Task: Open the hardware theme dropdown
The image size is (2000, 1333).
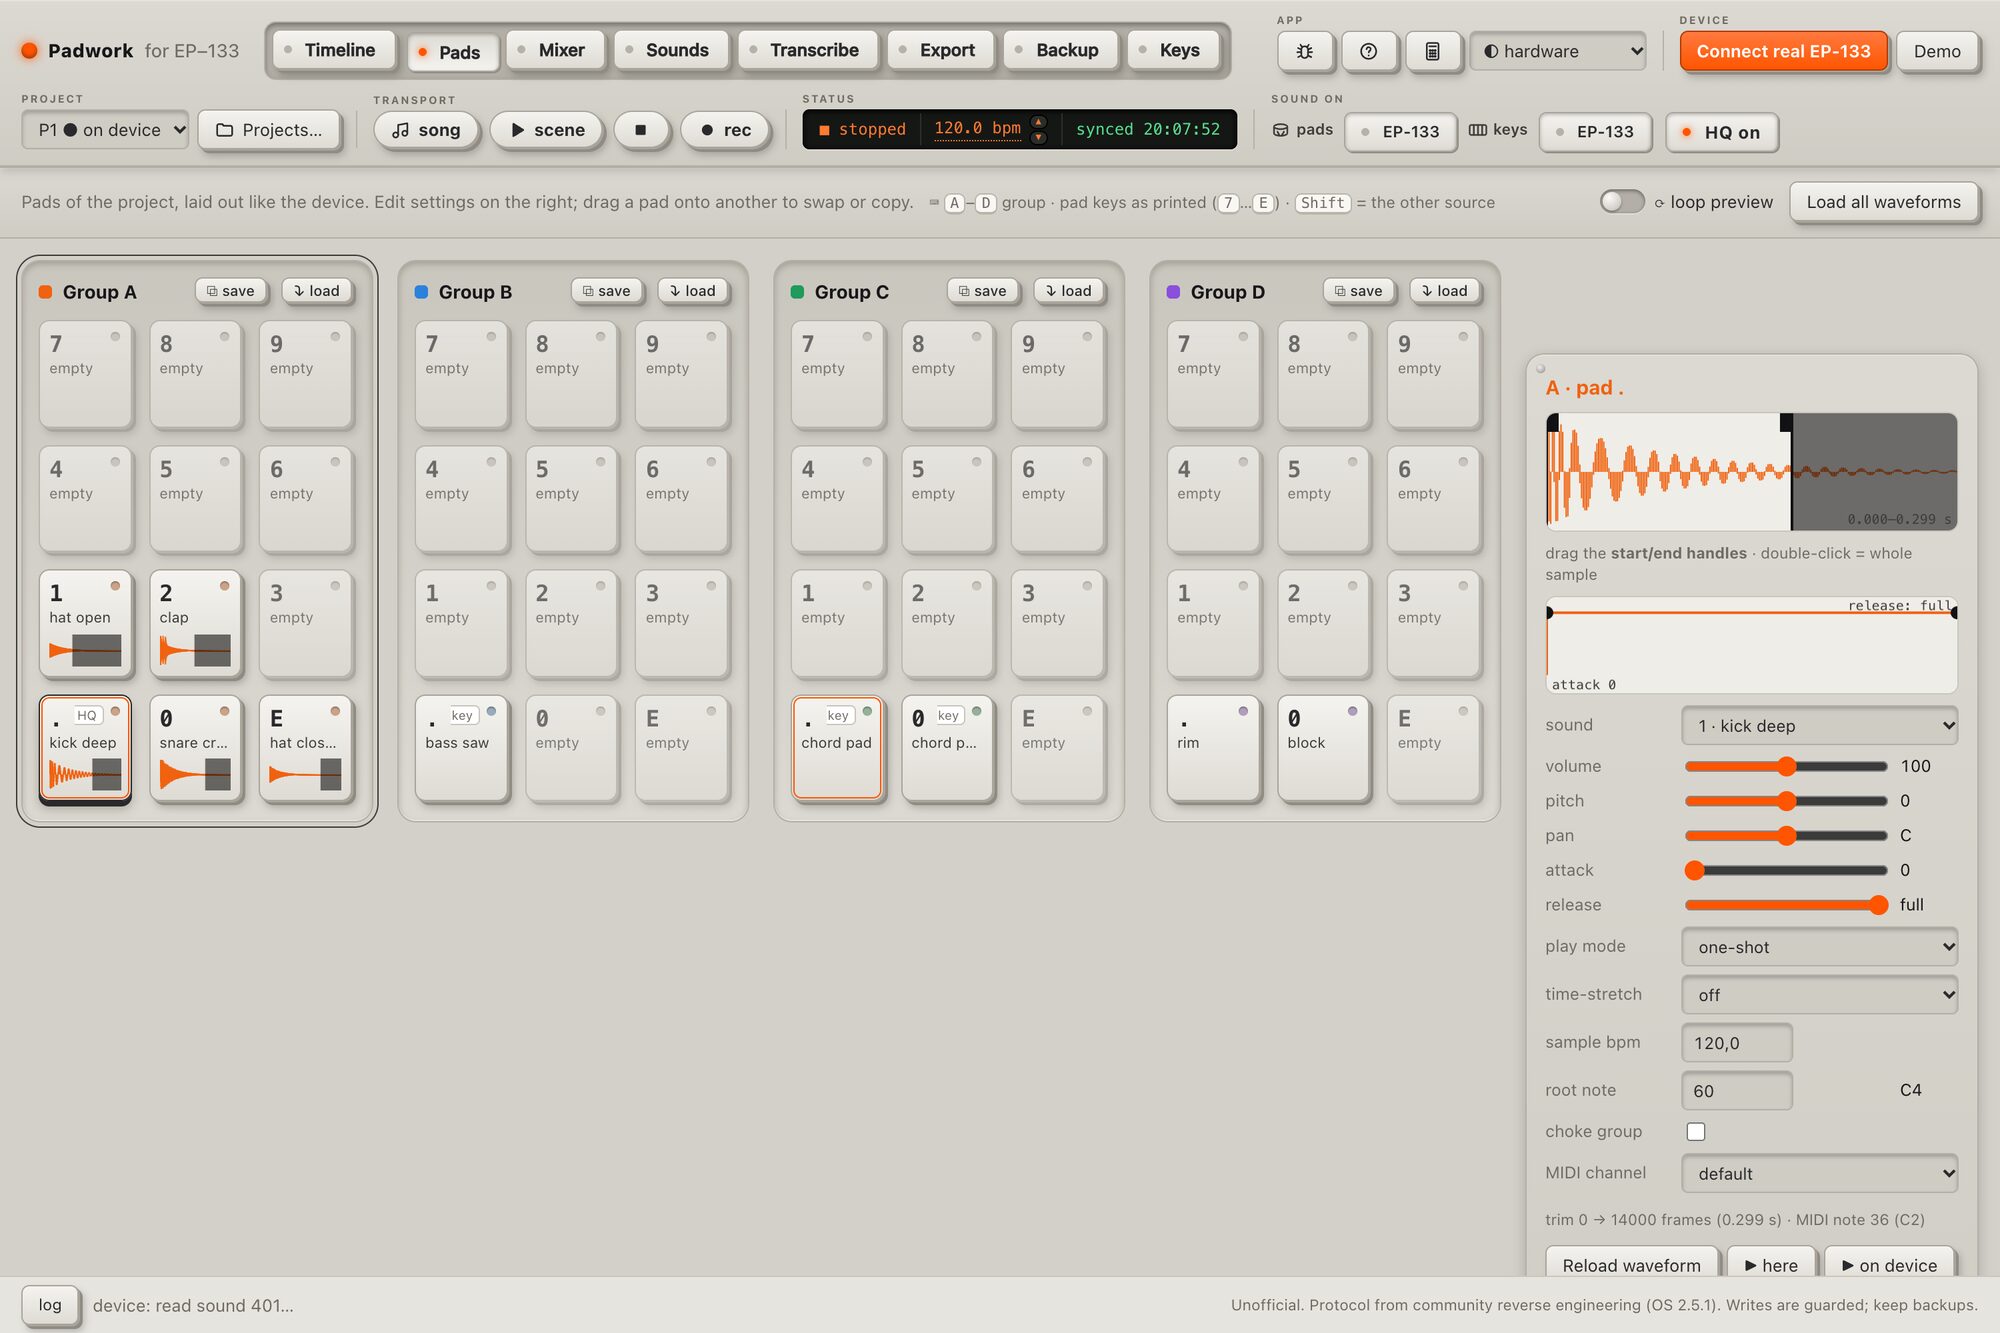Action: coord(1558,51)
